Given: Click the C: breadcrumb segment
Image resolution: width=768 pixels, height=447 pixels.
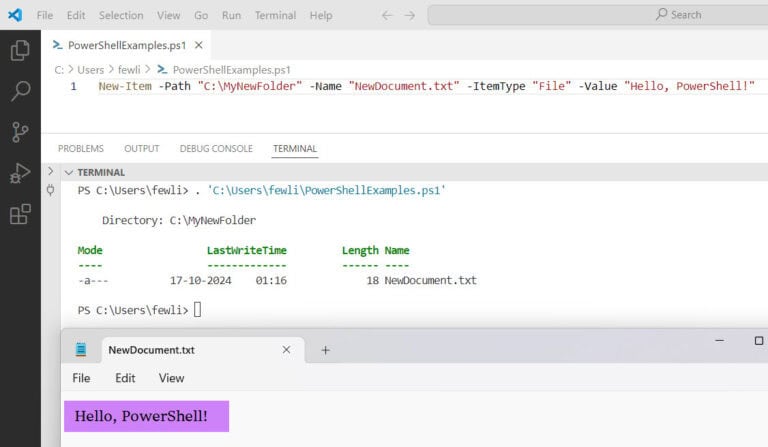Looking at the screenshot, I should click(59, 70).
